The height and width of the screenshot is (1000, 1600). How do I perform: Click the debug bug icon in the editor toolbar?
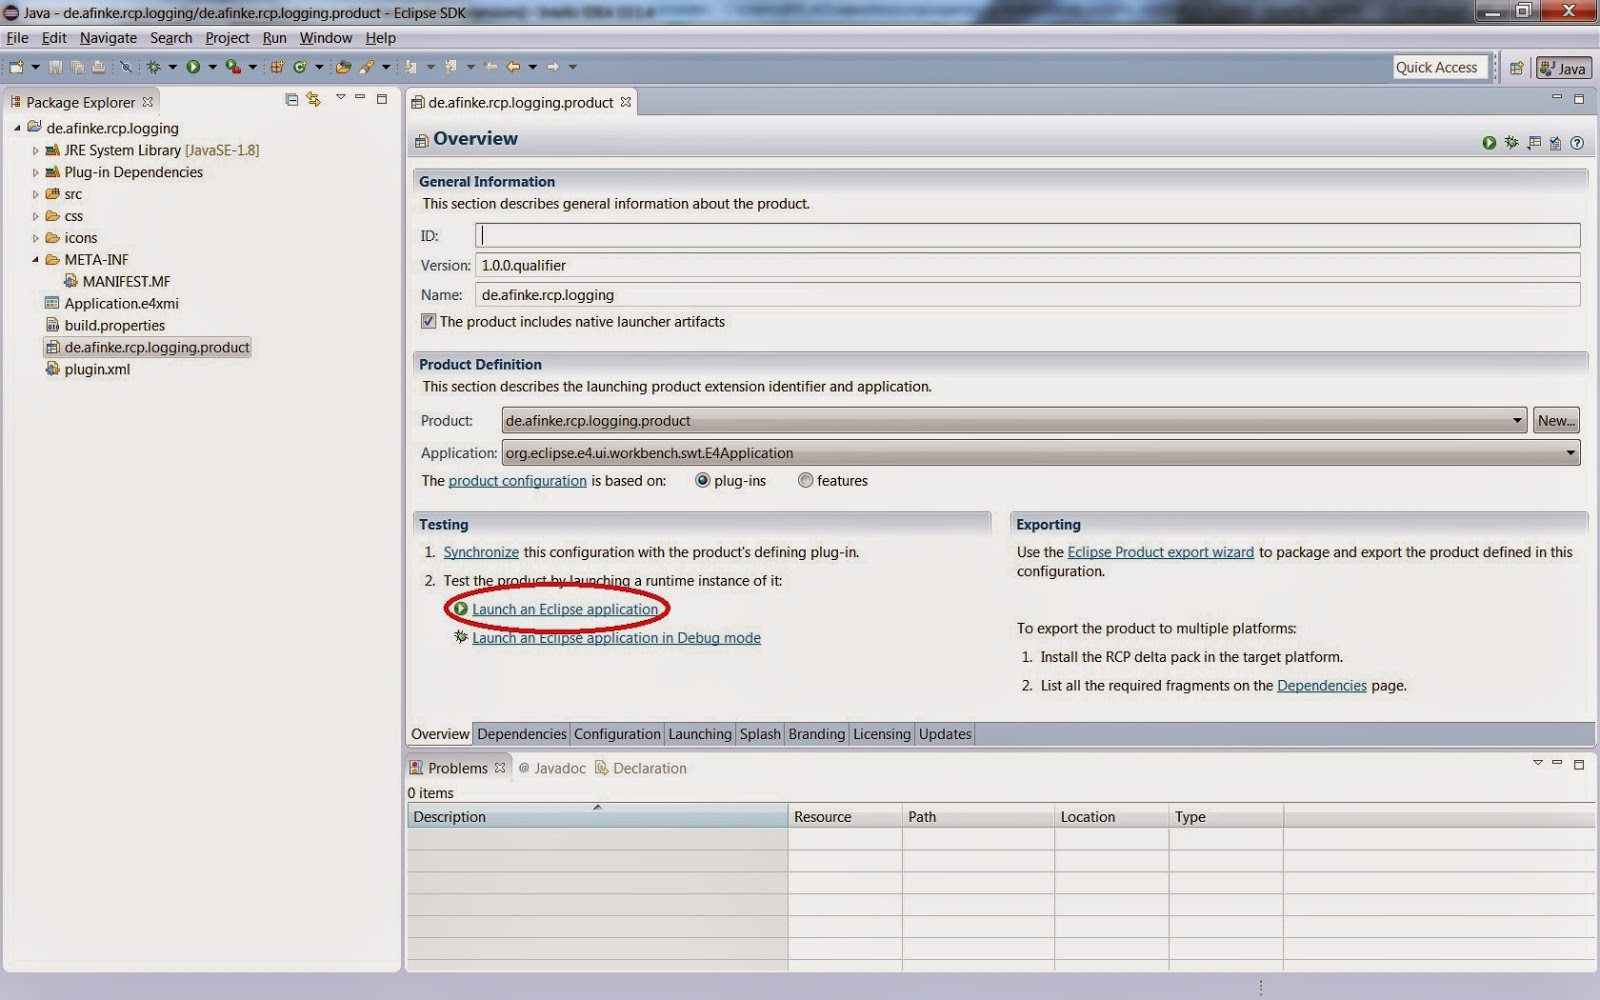1511,142
